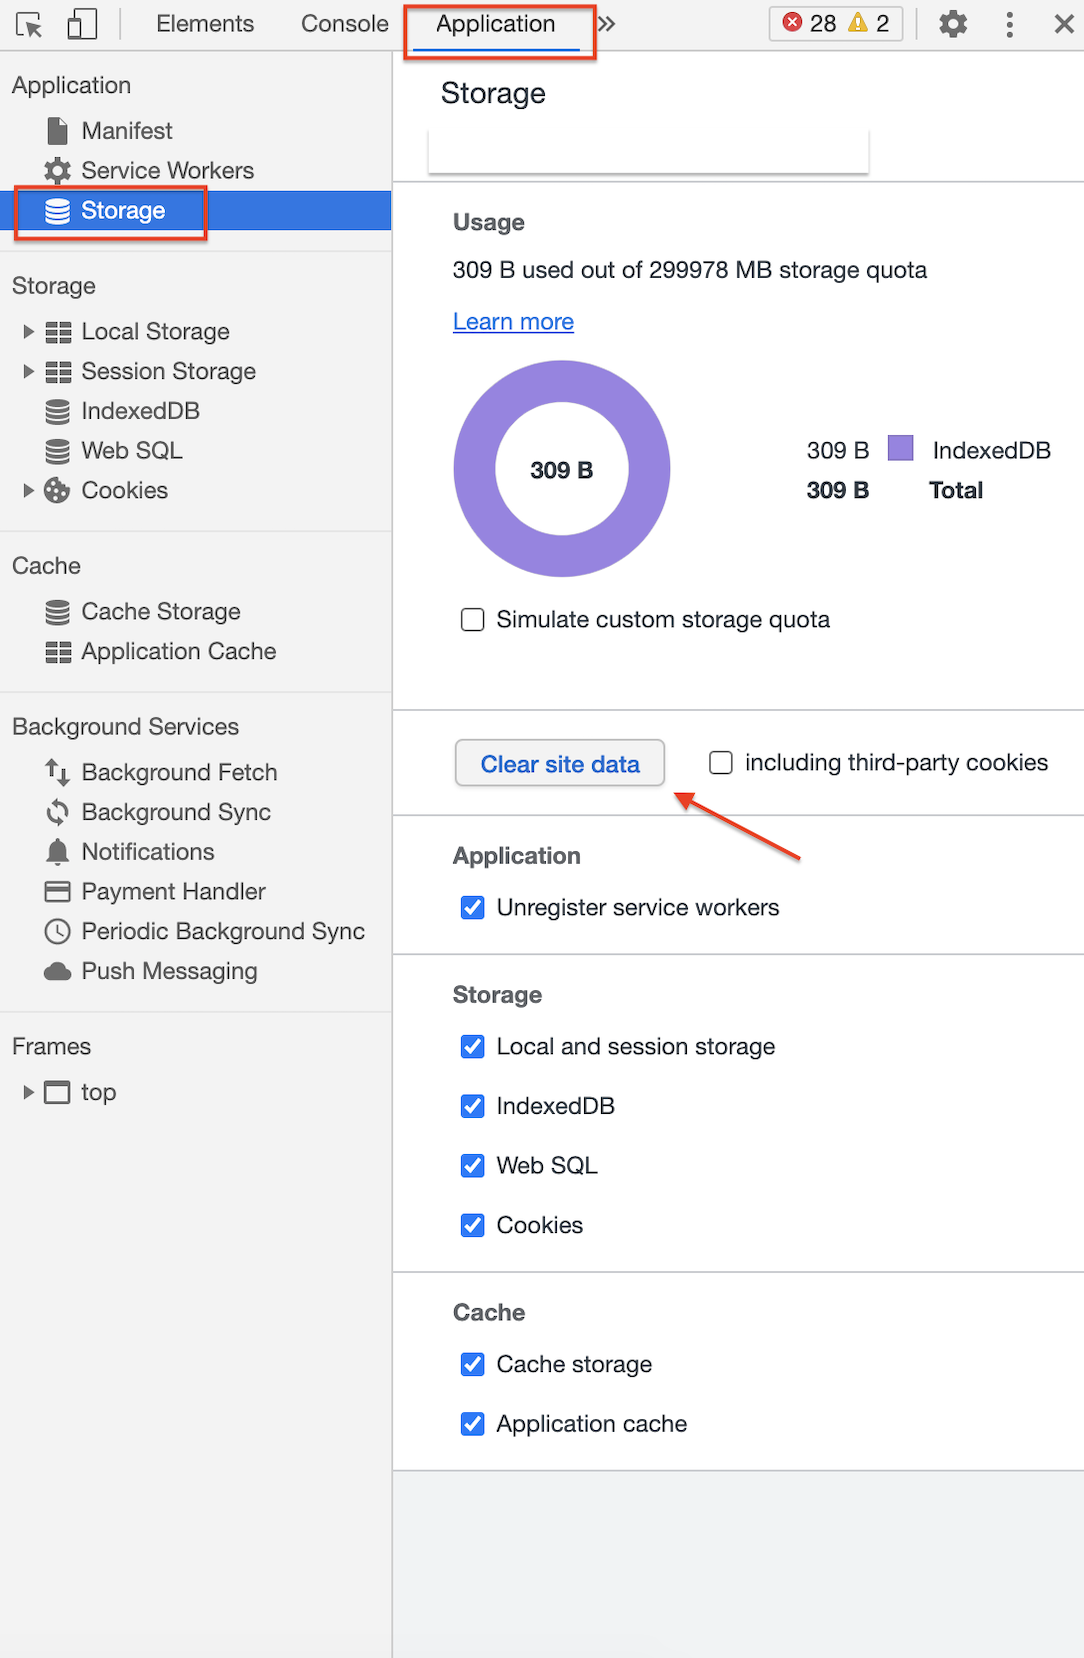
Task: Open the three-dot customize menu
Action: 1010,24
